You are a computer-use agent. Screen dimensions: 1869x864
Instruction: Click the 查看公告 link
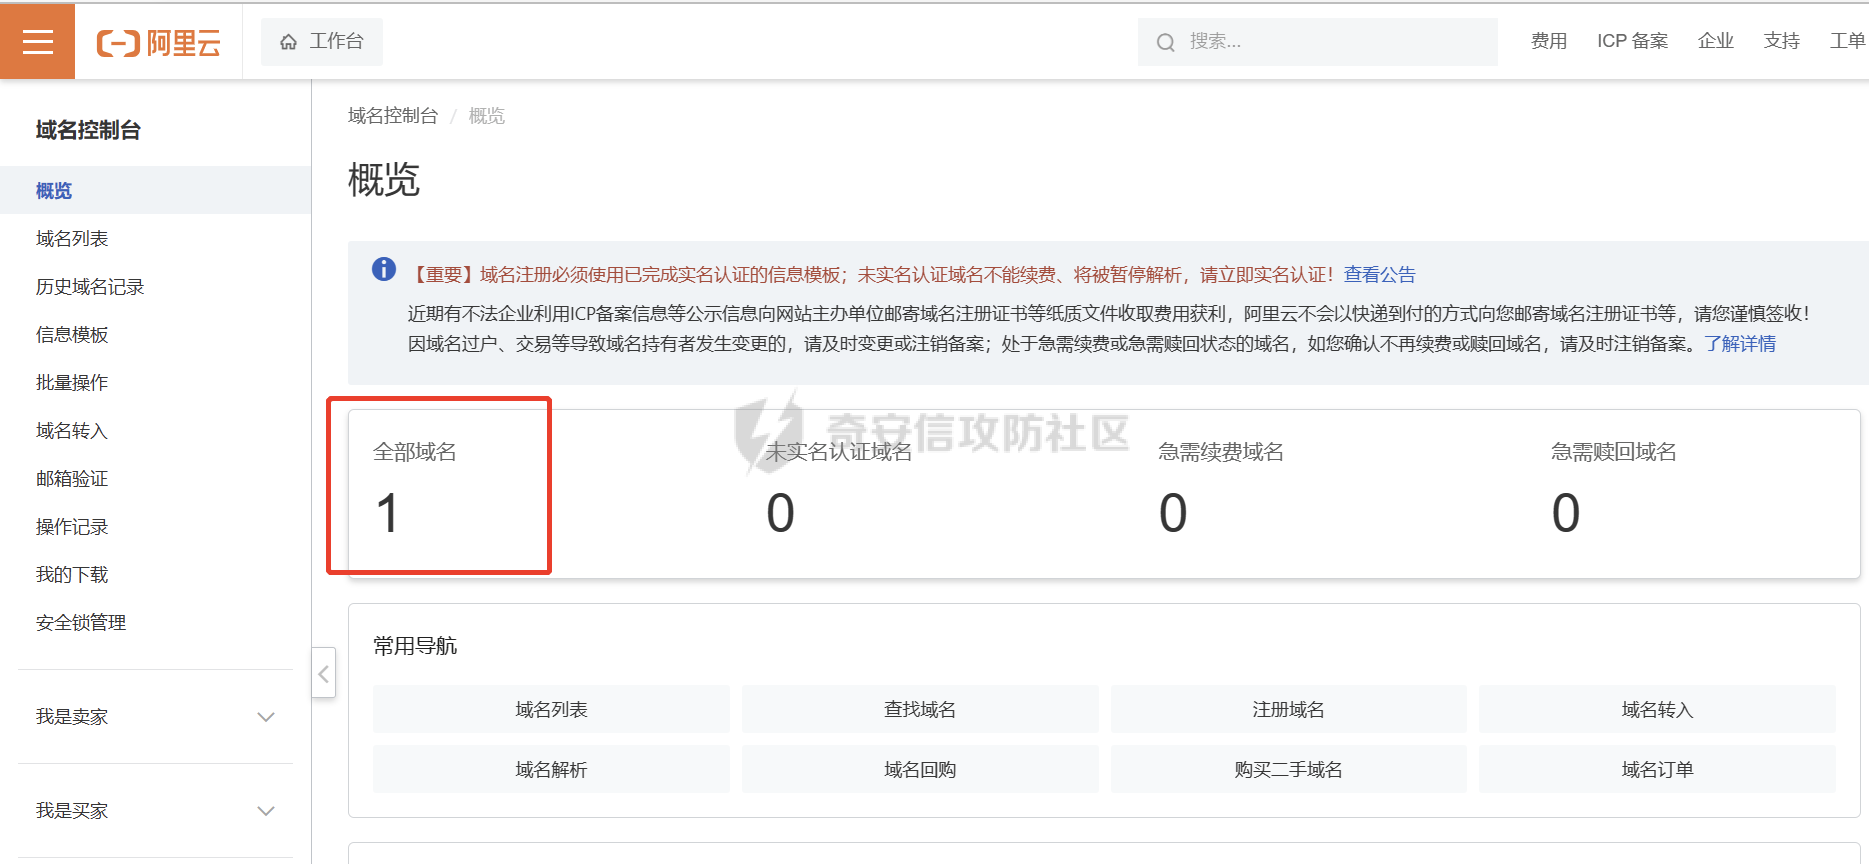1379,275
